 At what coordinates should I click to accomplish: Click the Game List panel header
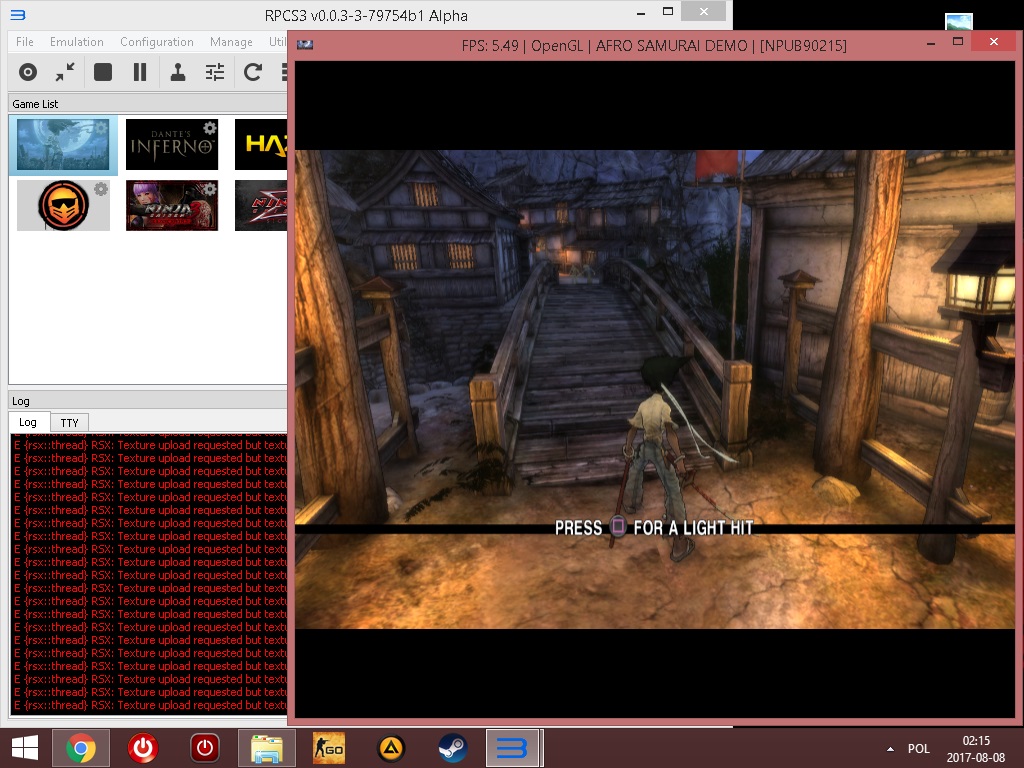coord(148,104)
